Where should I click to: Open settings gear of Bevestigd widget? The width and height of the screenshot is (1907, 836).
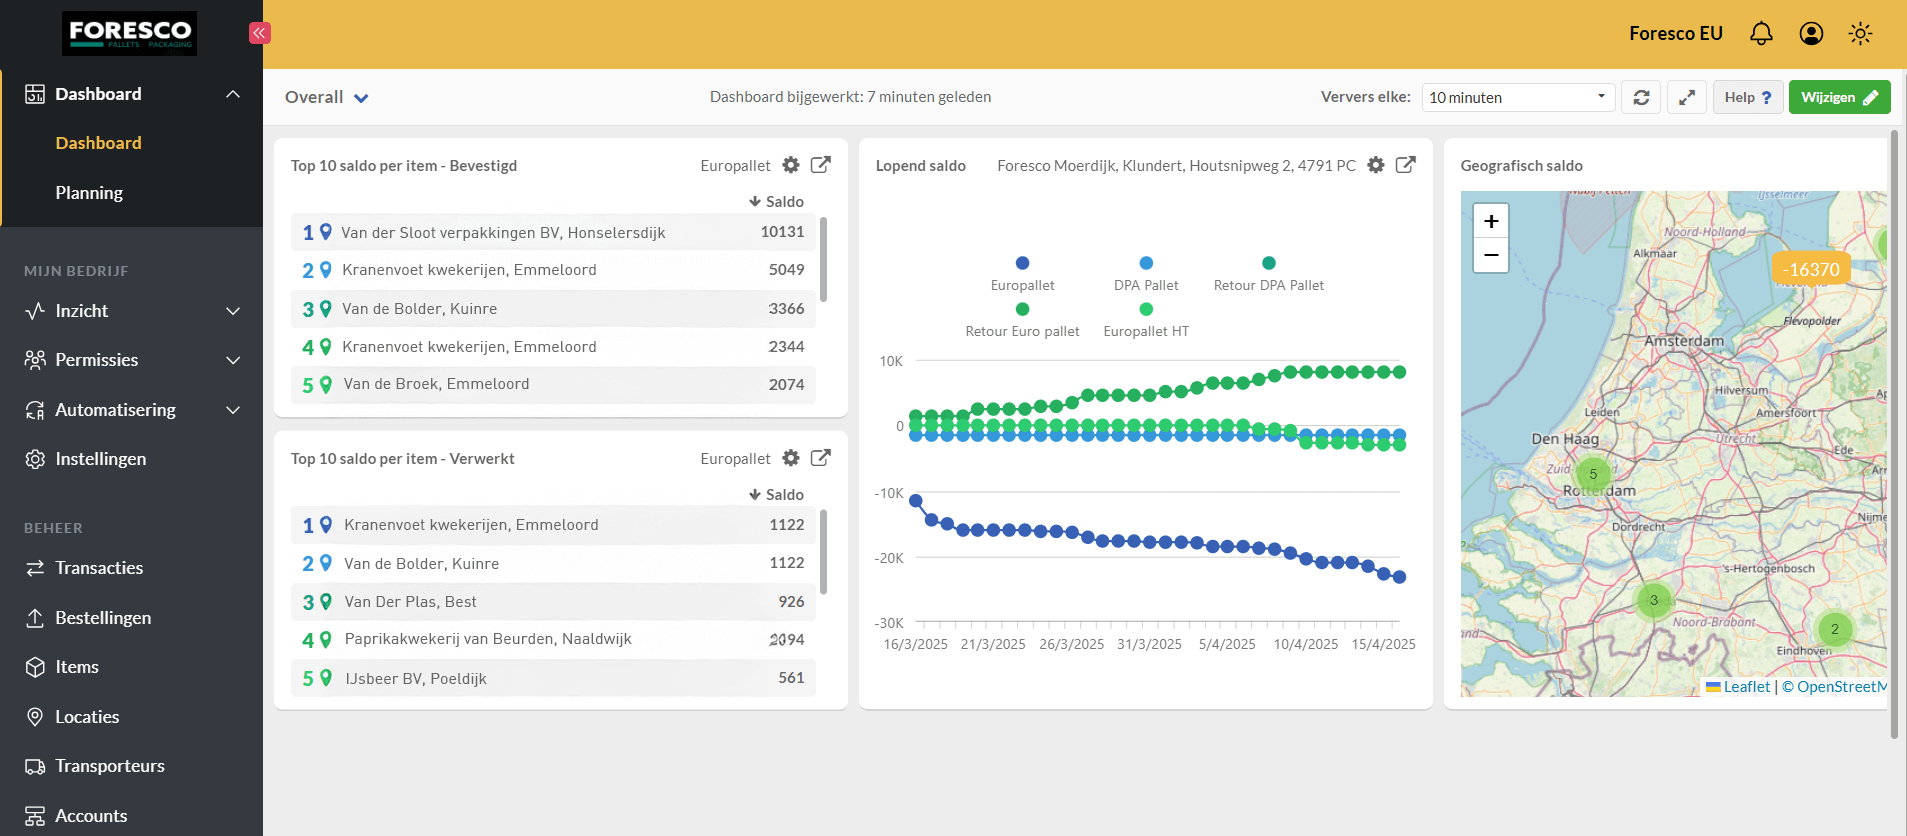coord(791,165)
